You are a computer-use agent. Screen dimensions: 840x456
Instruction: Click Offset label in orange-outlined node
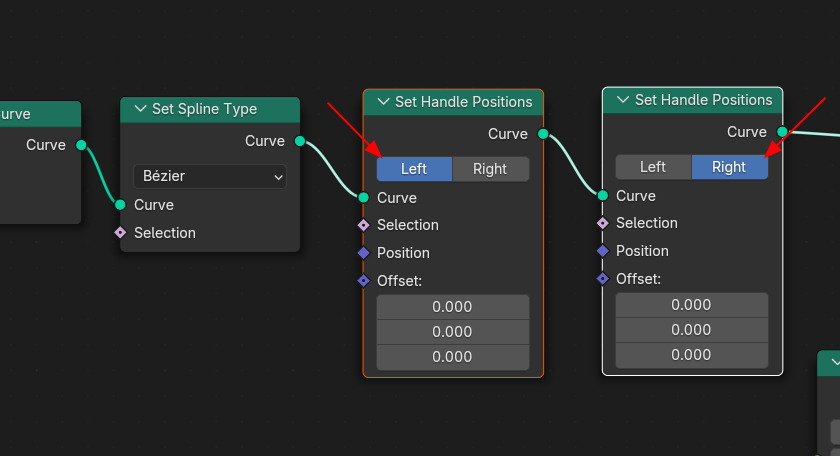(x=400, y=281)
